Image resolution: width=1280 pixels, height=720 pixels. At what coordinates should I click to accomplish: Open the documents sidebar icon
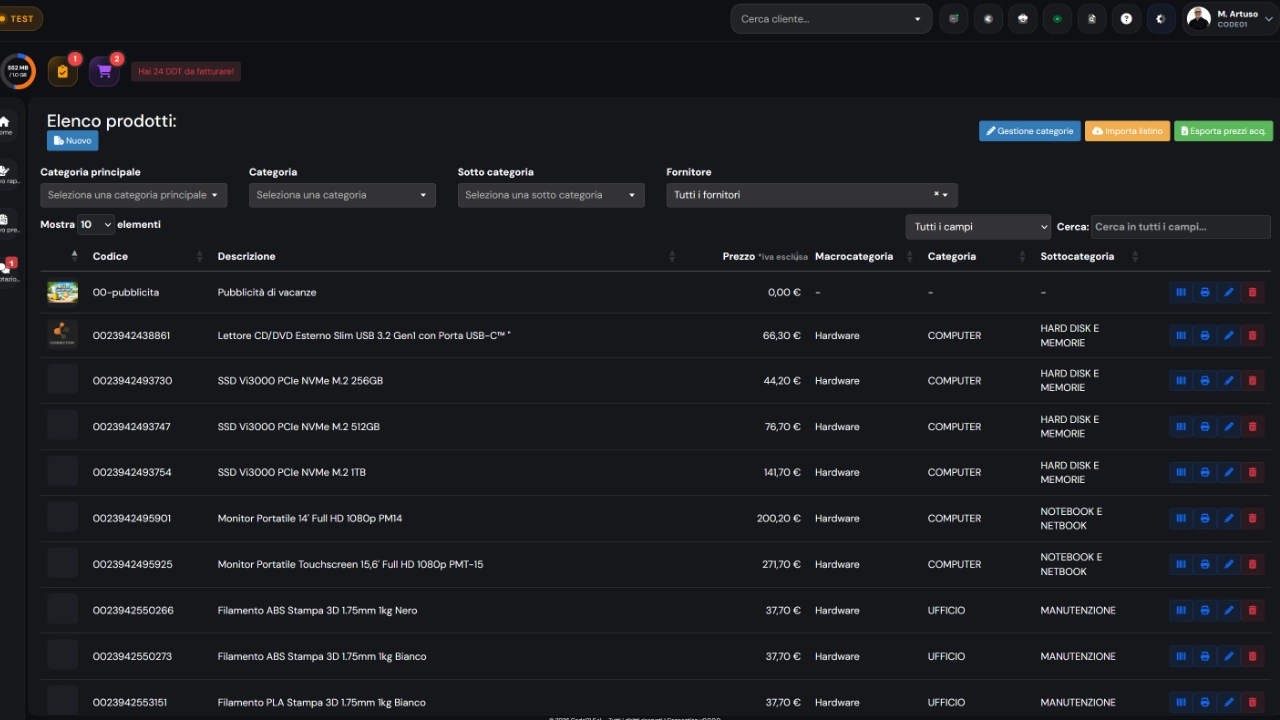pos(6,222)
